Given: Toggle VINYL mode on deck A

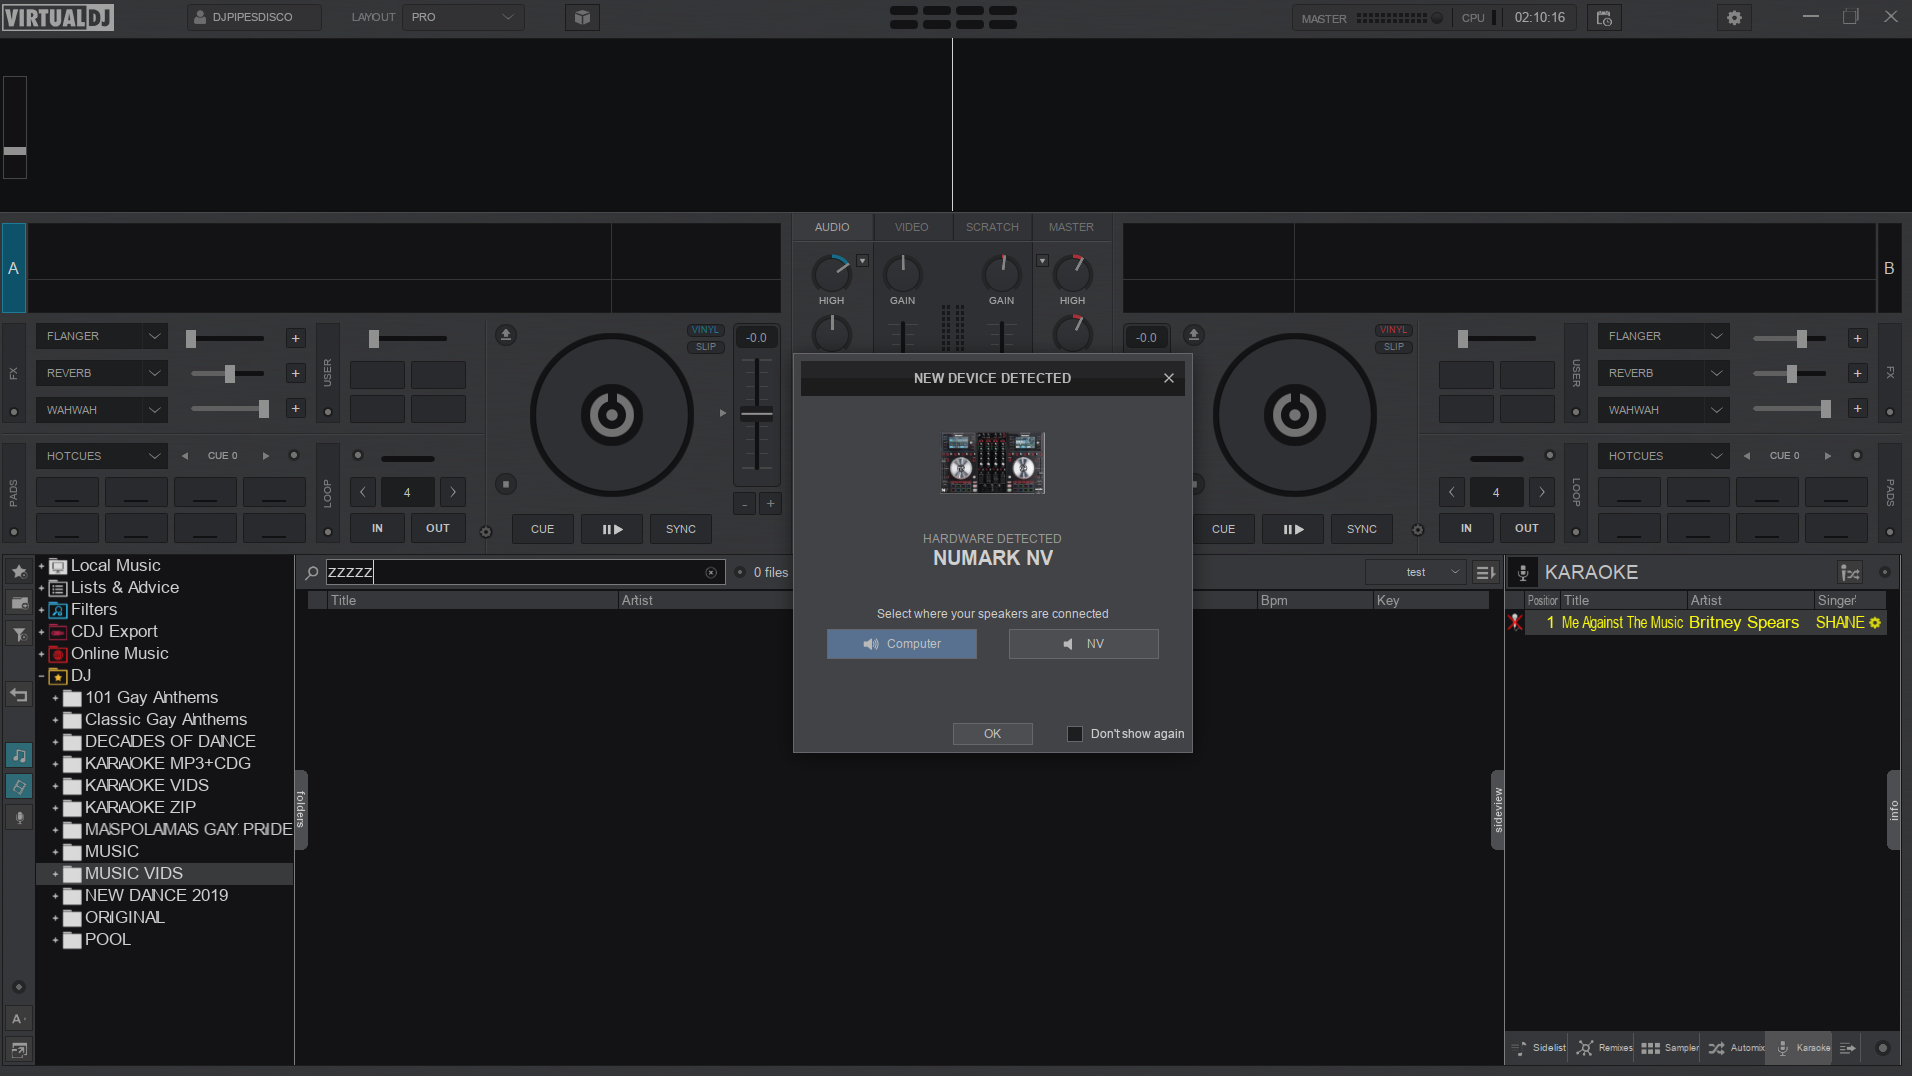Looking at the screenshot, I should (x=705, y=330).
